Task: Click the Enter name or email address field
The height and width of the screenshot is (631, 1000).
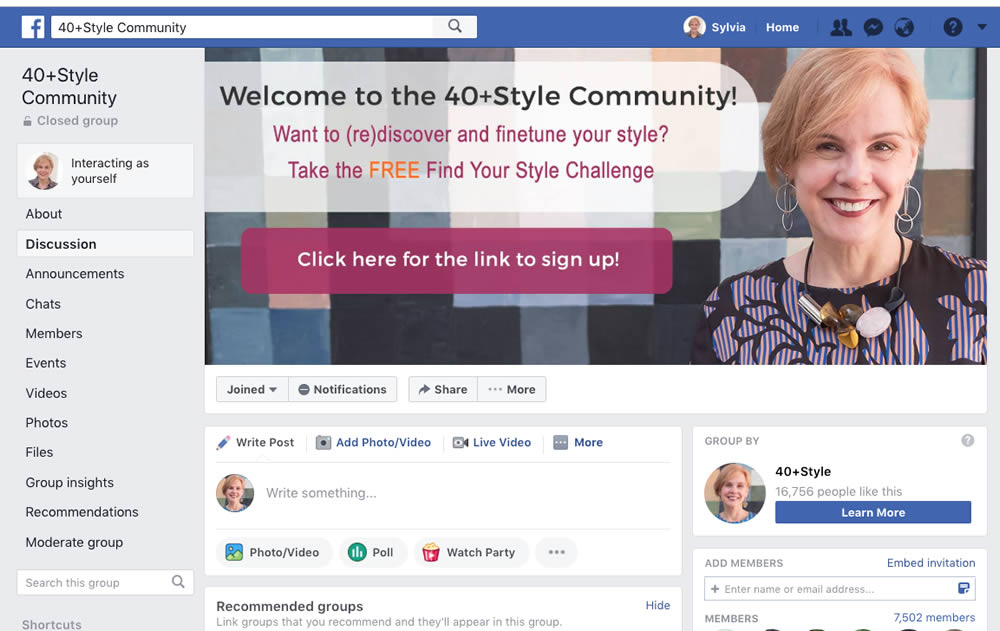Action: point(839,589)
